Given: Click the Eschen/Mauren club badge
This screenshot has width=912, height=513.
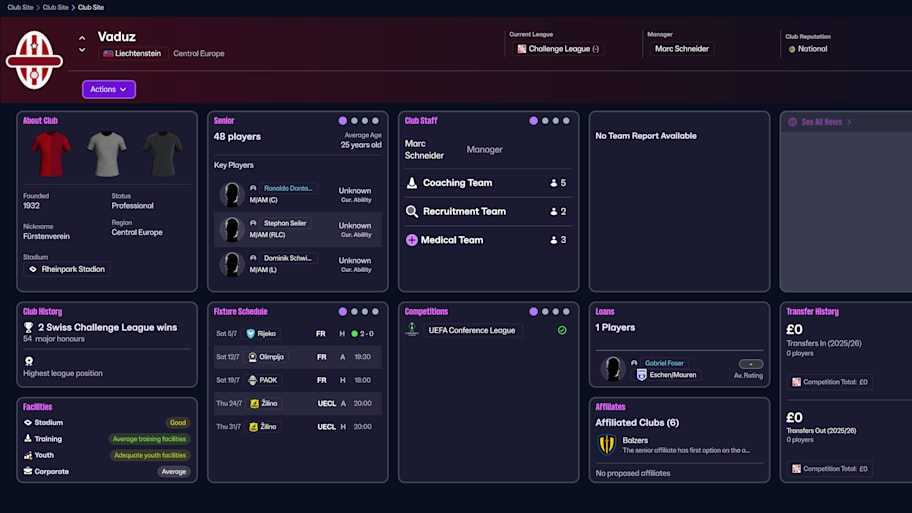Looking at the screenshot, I should (642, 375).
